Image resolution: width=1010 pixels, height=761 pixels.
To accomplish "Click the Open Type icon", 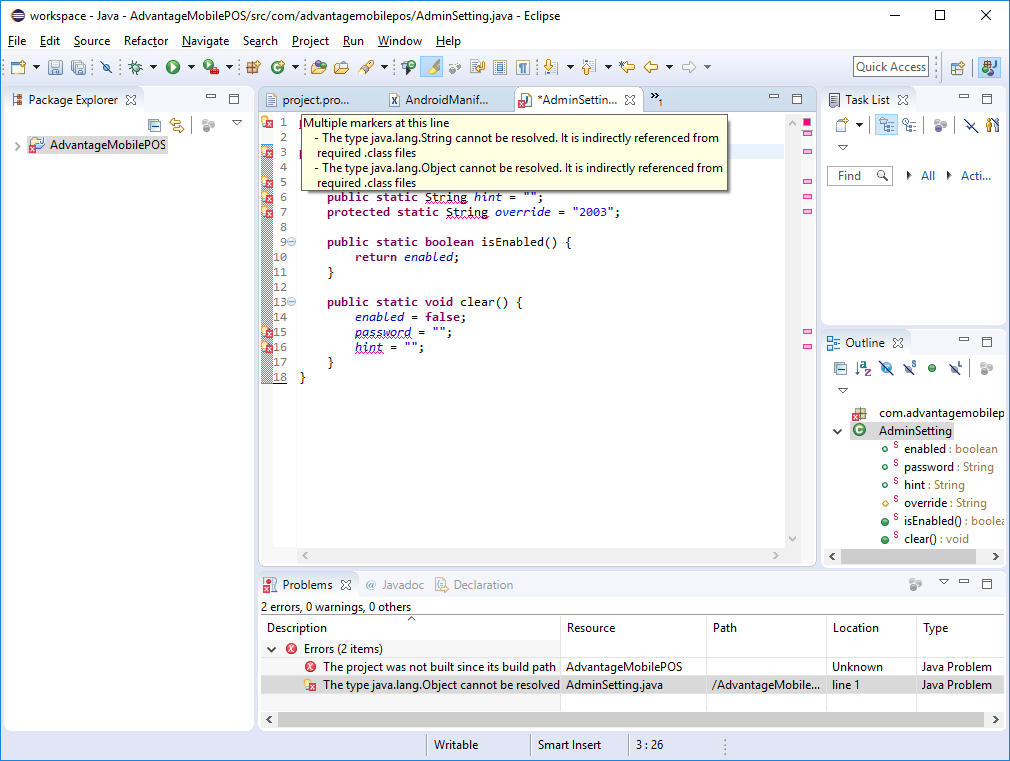I will pyautogui.click(x=319, y=67).
